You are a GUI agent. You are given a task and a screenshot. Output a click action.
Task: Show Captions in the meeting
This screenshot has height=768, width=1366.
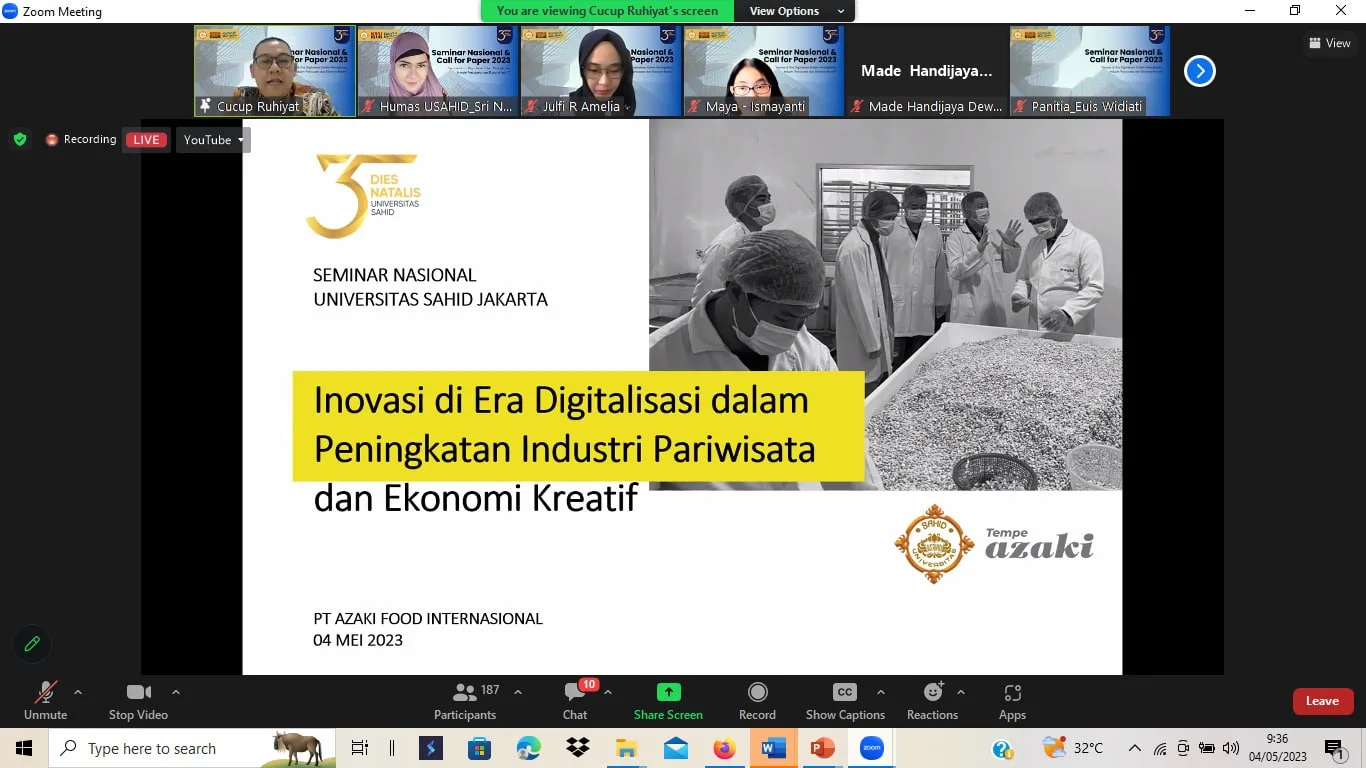tap(845, 701)
